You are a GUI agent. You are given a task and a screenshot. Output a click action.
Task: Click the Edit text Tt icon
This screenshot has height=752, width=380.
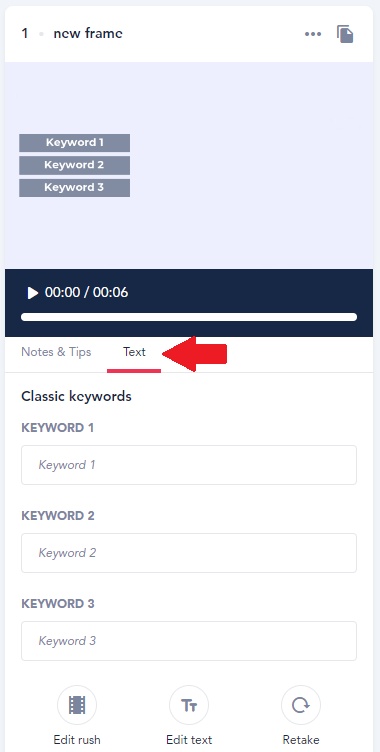point(189,705)
